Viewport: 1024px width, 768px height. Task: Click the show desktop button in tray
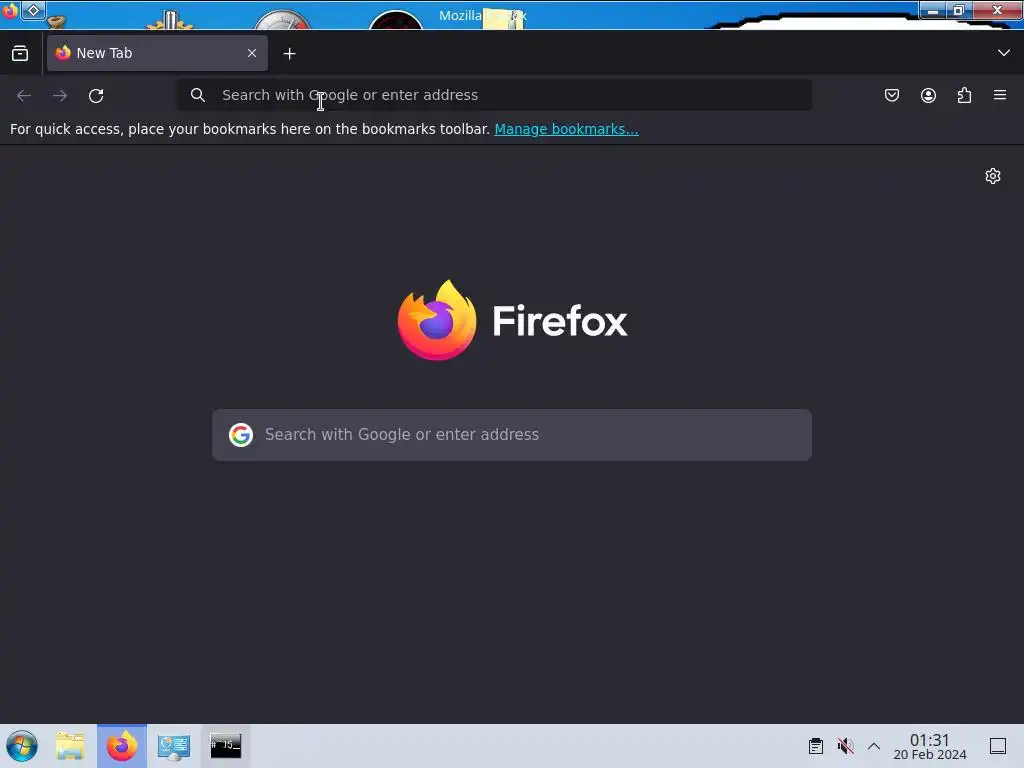(998, 746)
